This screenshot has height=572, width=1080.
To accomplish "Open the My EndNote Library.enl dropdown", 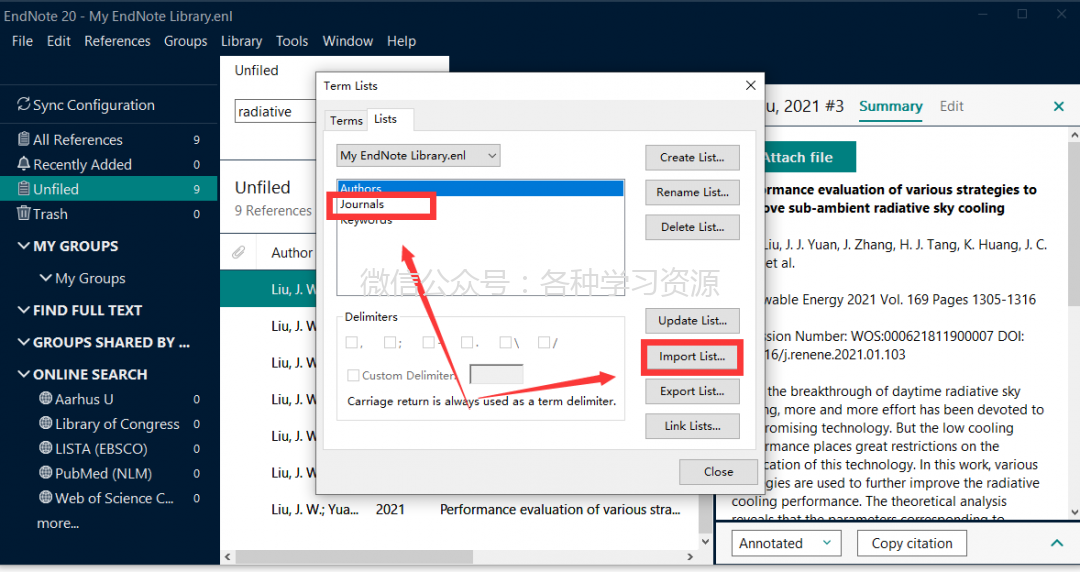I will [x=418, y=155].
